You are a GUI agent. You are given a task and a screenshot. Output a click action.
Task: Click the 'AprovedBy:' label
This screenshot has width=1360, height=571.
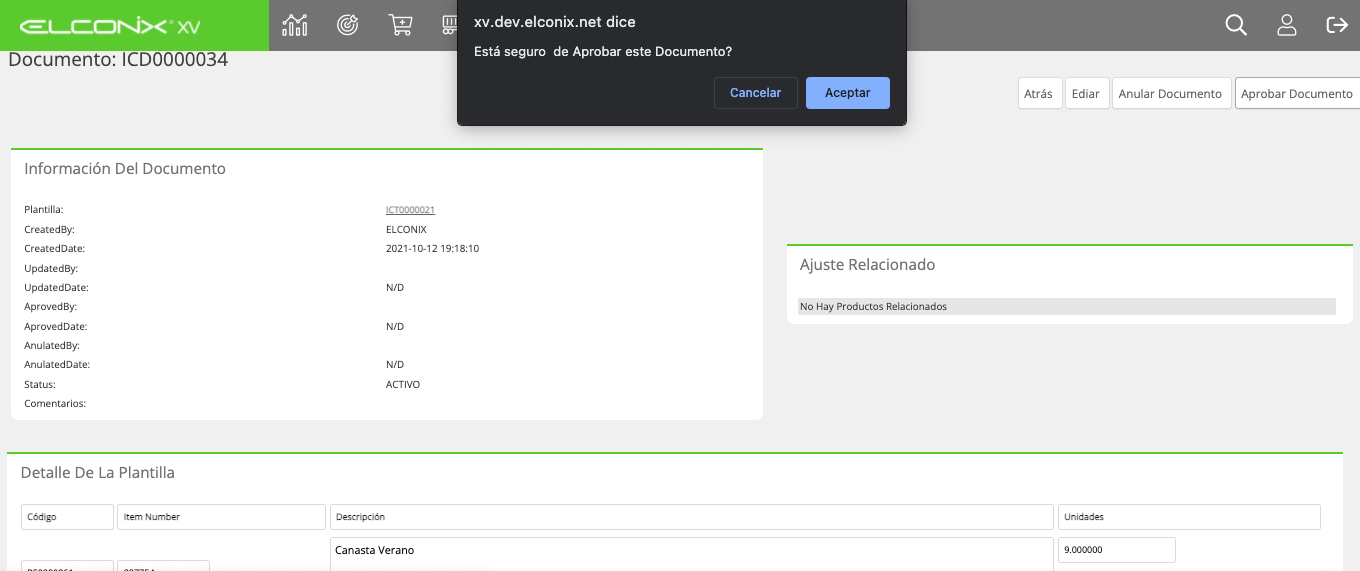[50, 307]
